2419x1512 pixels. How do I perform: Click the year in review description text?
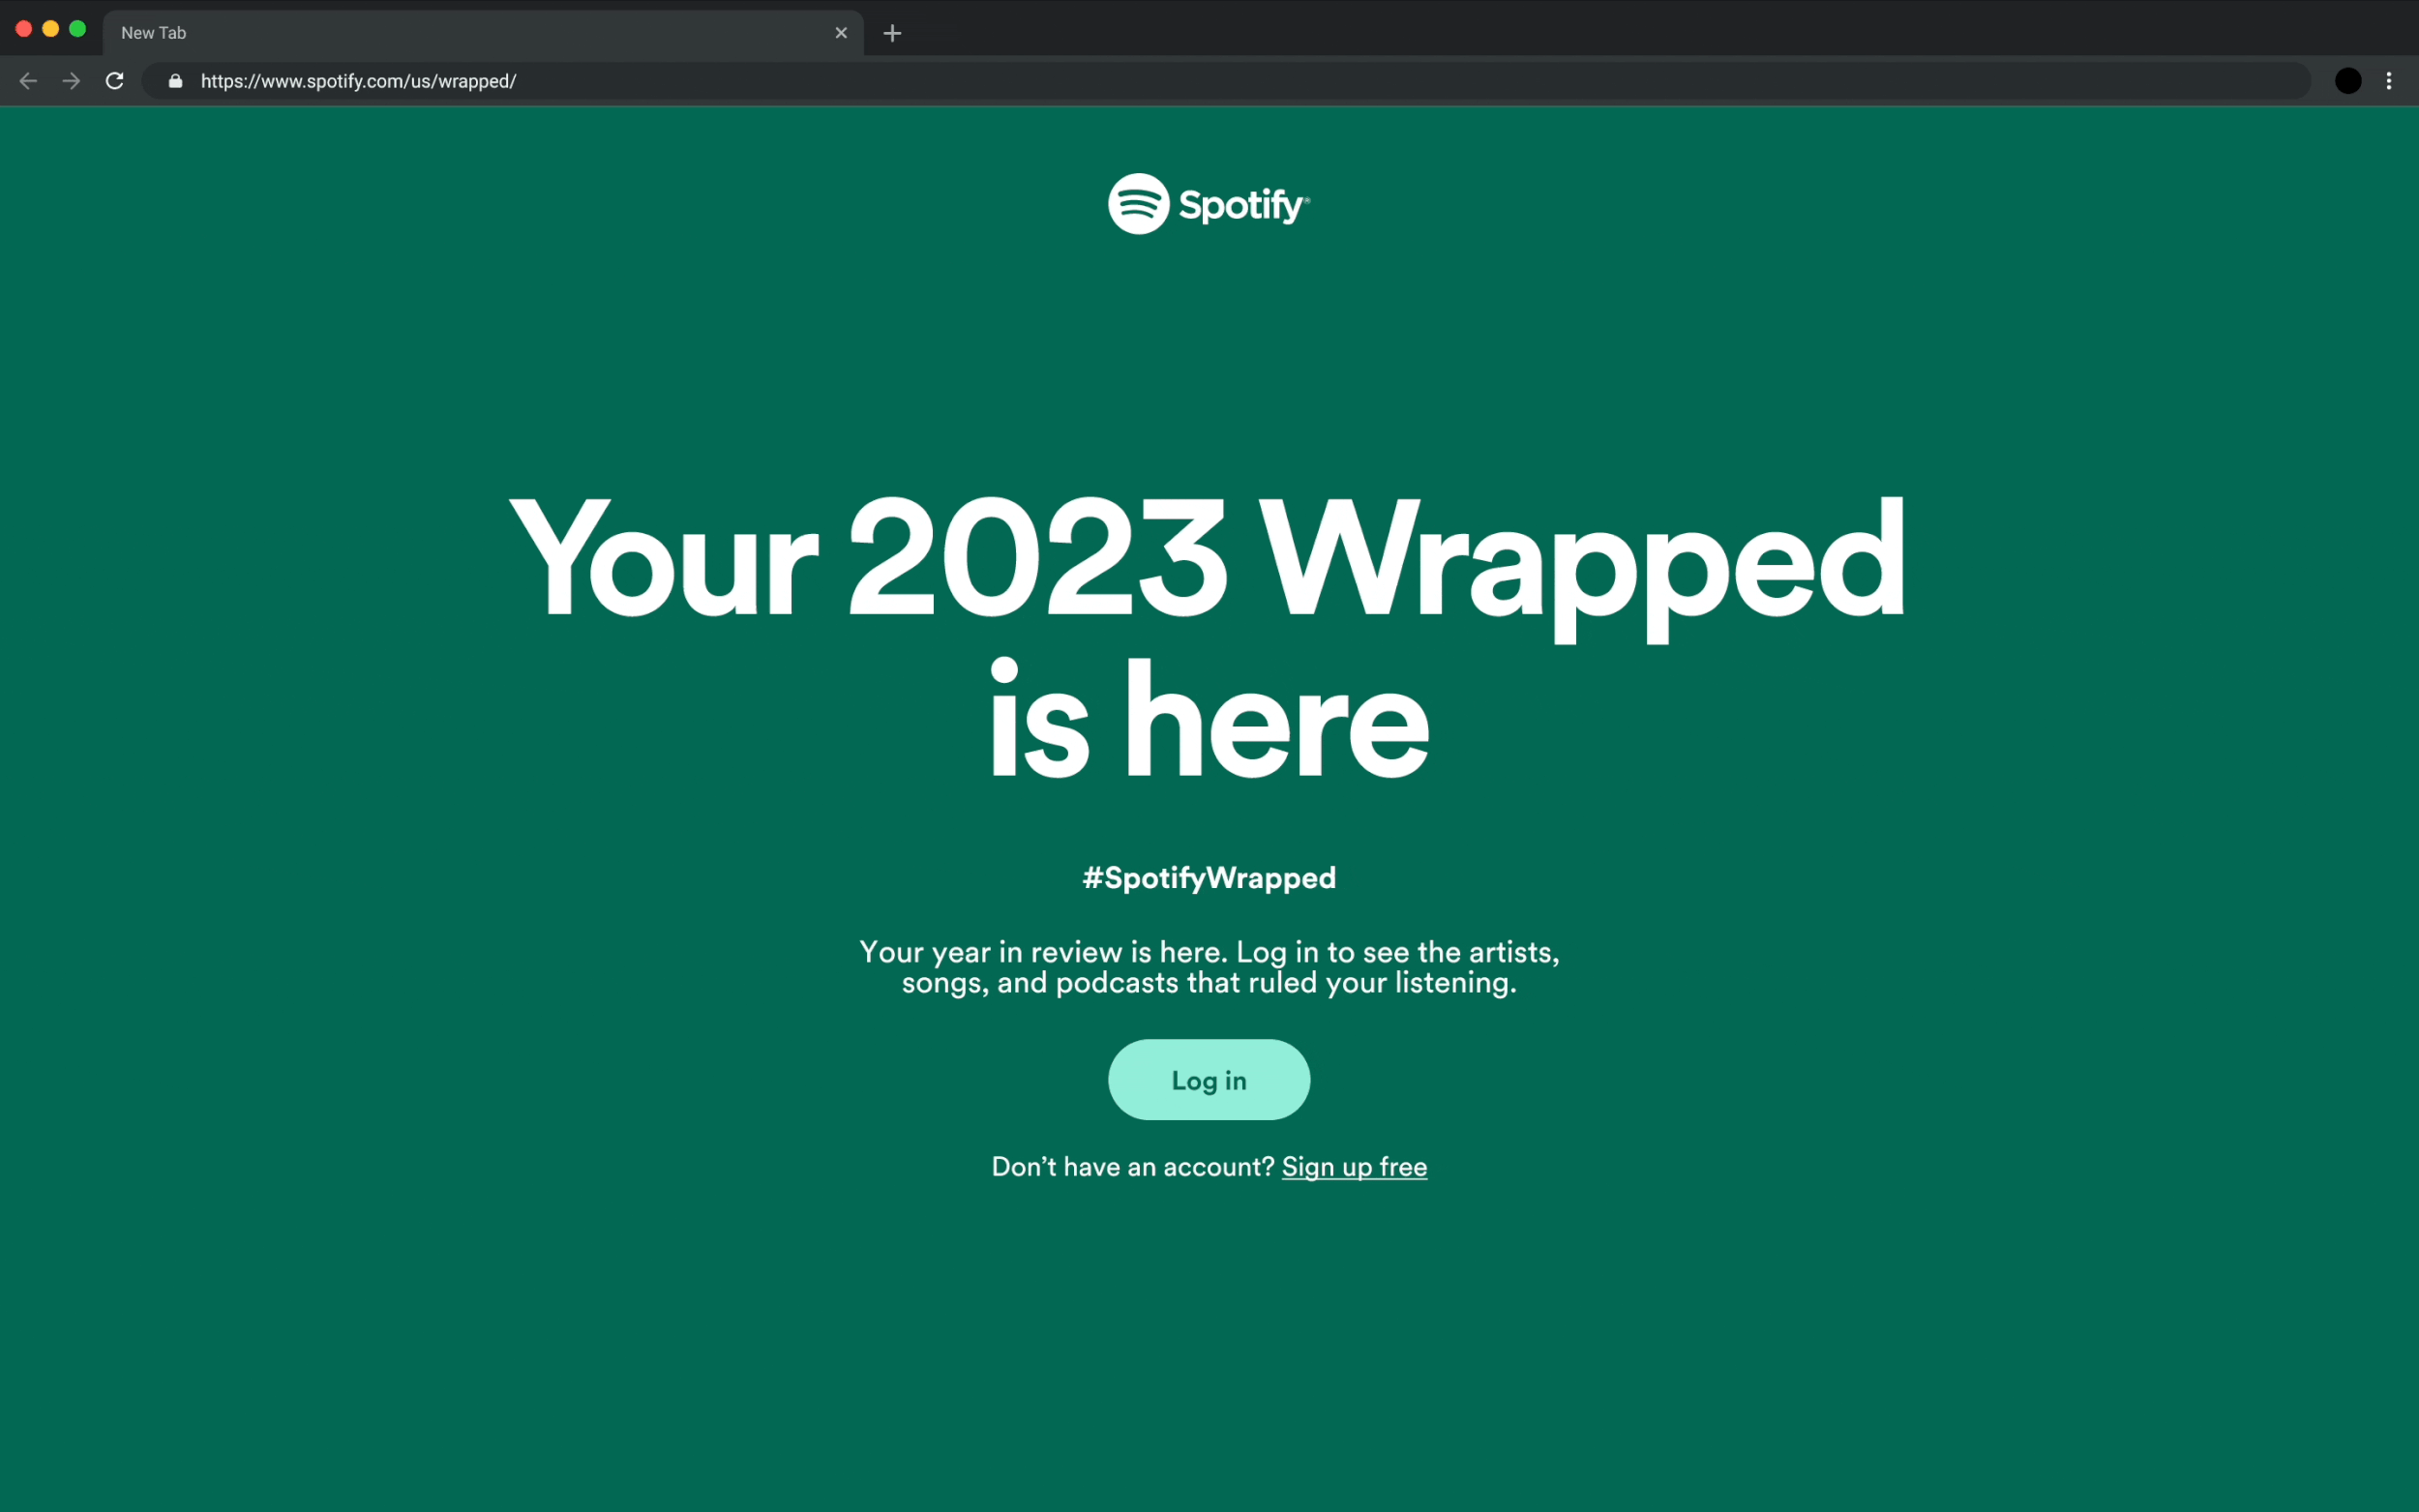click(x=1208, y=967)
